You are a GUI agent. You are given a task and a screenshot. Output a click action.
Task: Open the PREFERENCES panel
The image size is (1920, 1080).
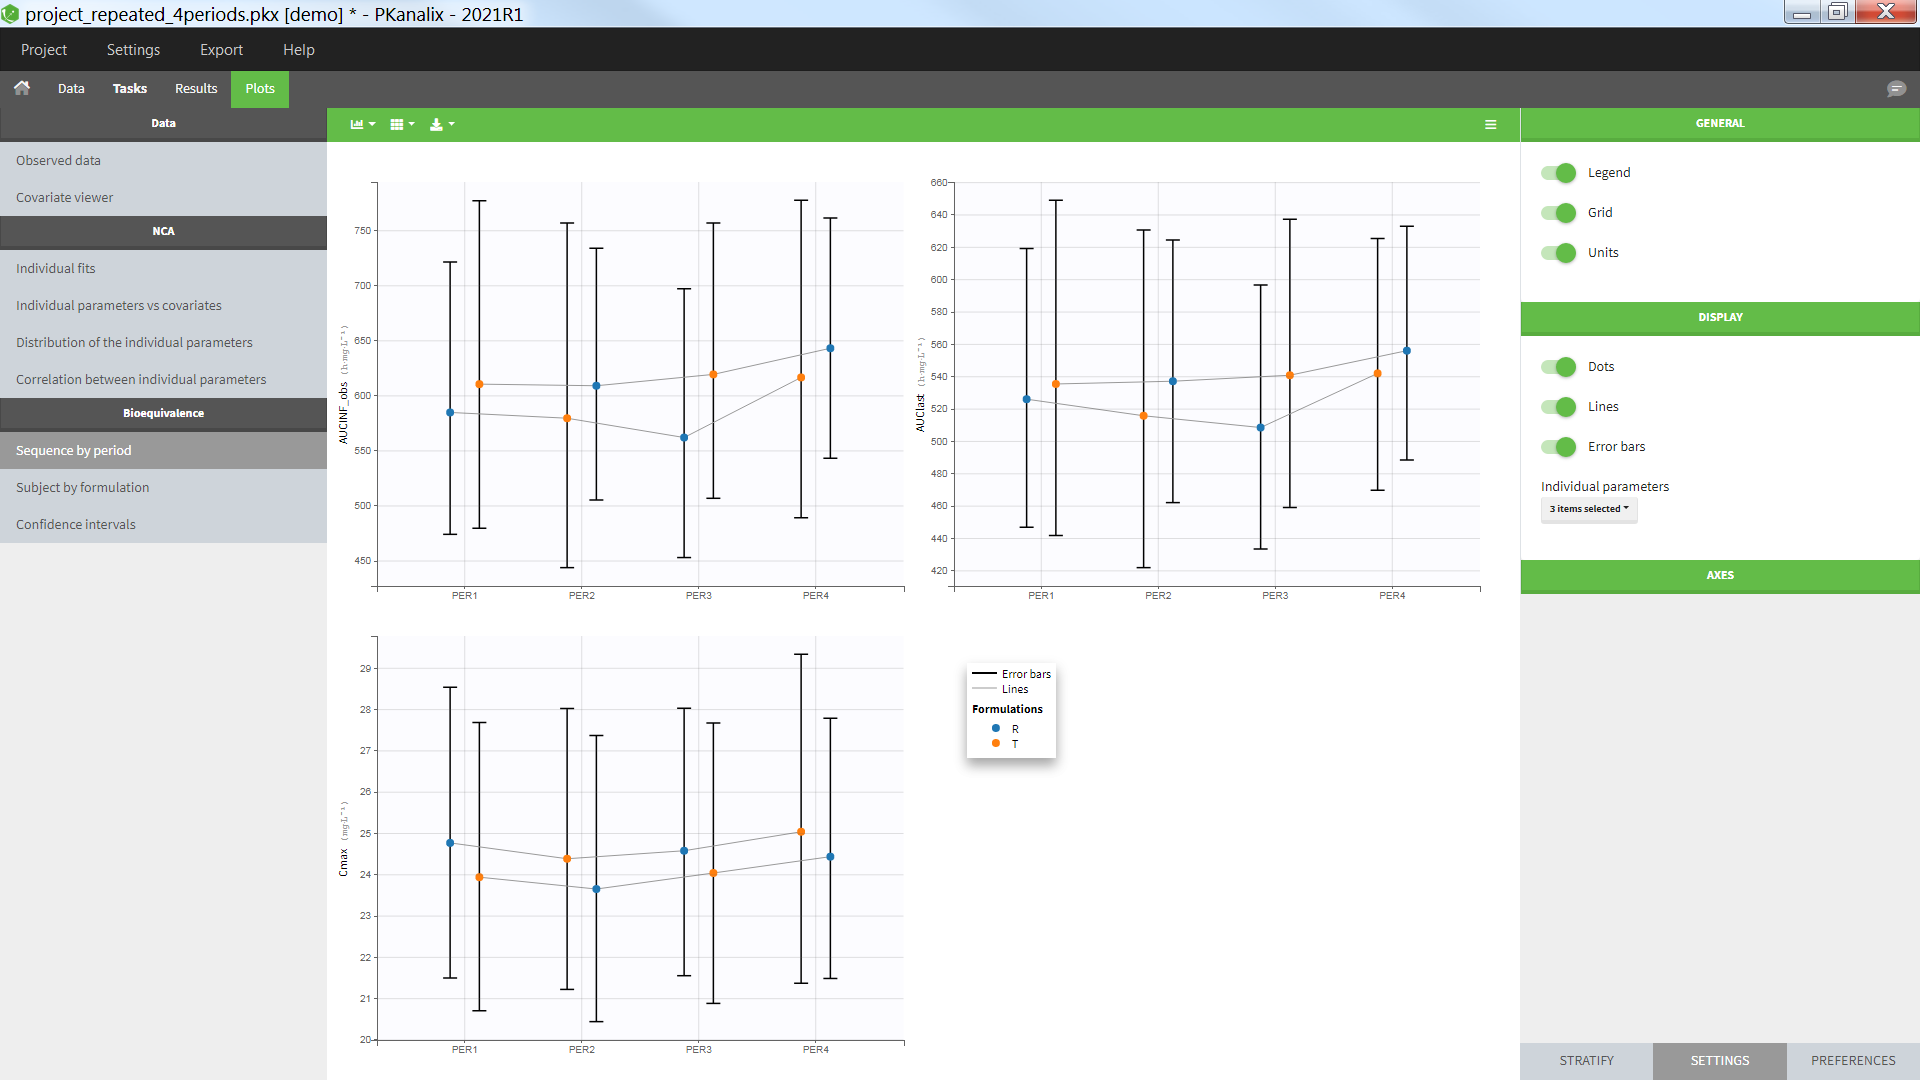[1852, 1060]
